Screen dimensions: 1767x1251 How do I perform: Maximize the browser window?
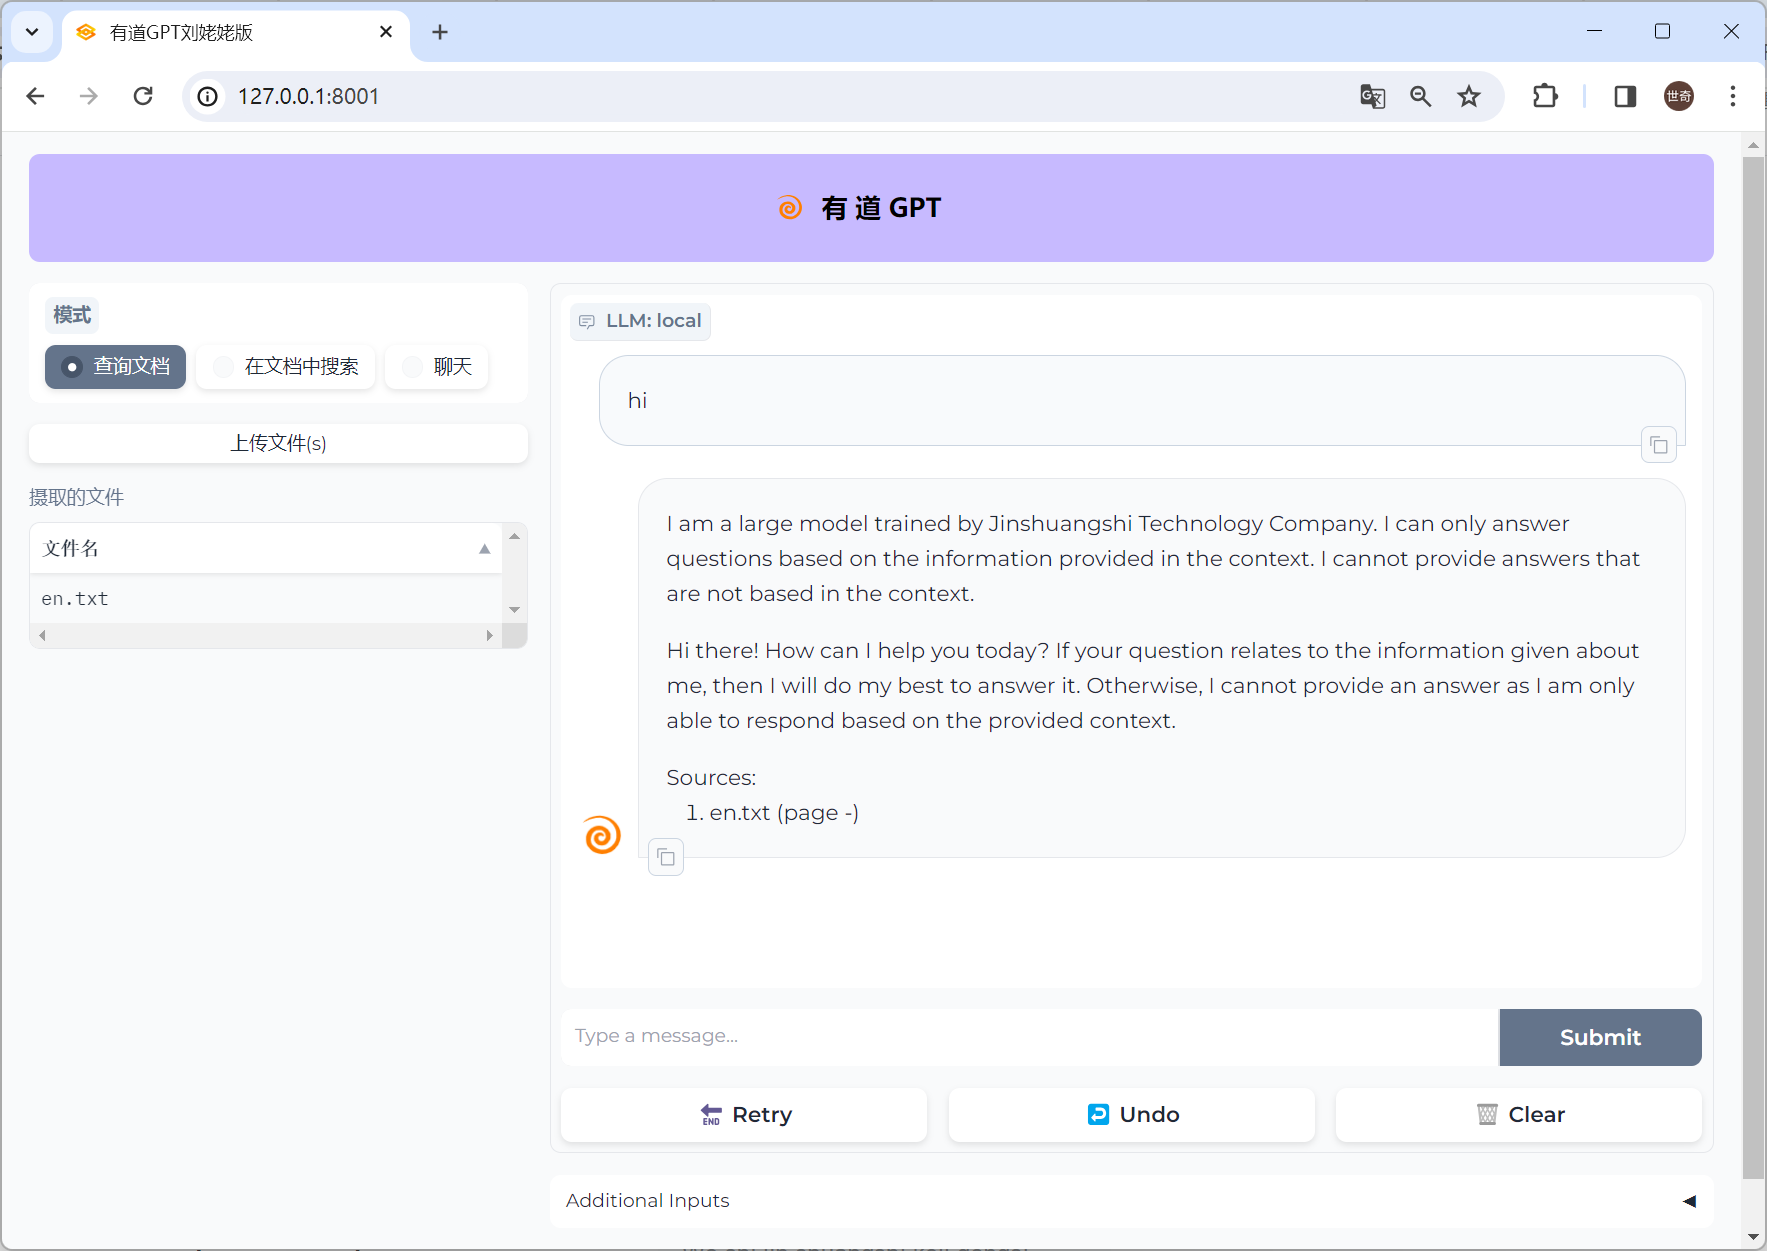[x=1662, y=31]
